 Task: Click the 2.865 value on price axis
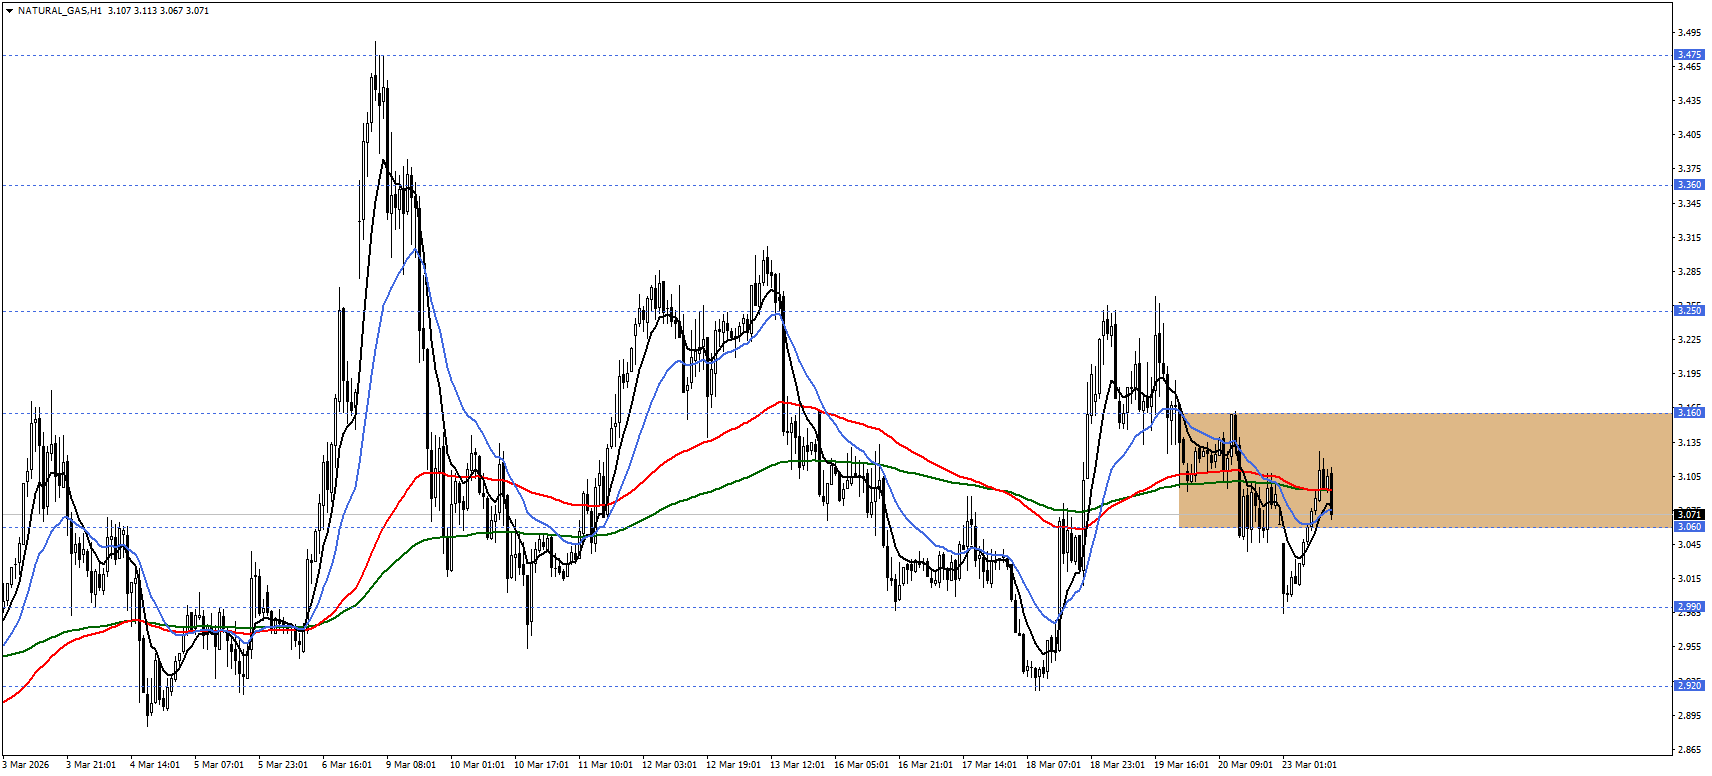coord(1689,750)
